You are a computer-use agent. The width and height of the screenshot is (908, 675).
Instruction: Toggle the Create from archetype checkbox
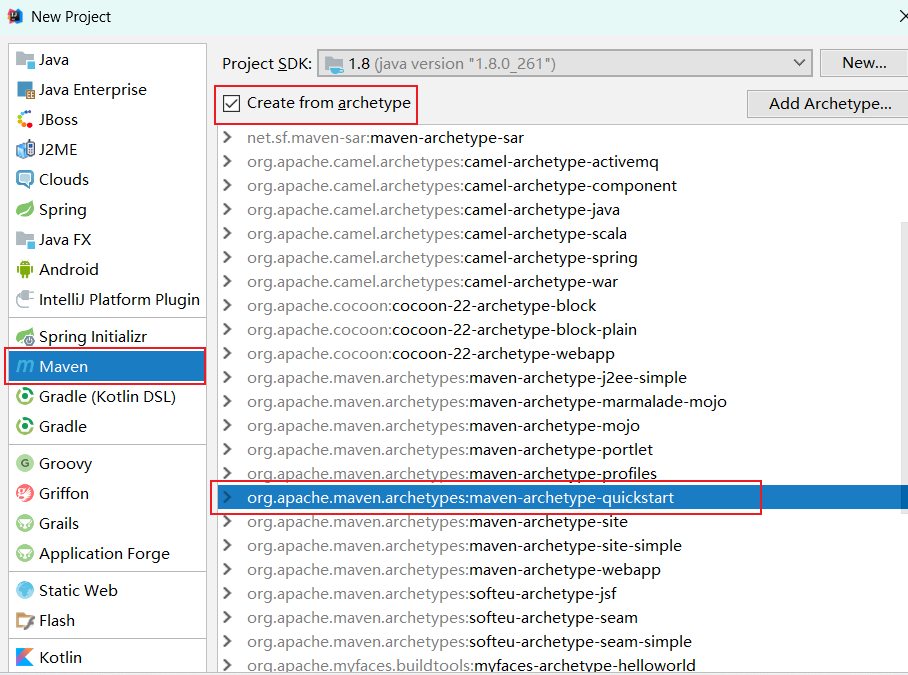(x=232, y=103)
